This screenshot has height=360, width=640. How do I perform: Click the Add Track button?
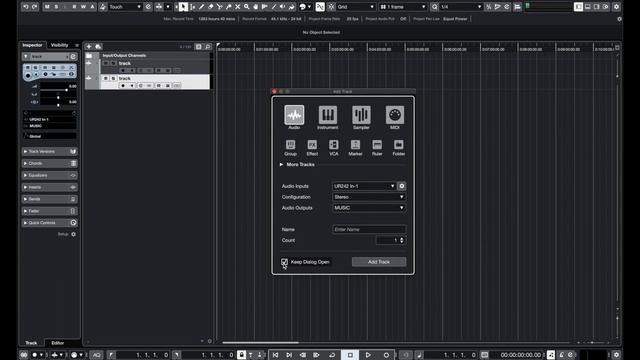tap(379, 262)
